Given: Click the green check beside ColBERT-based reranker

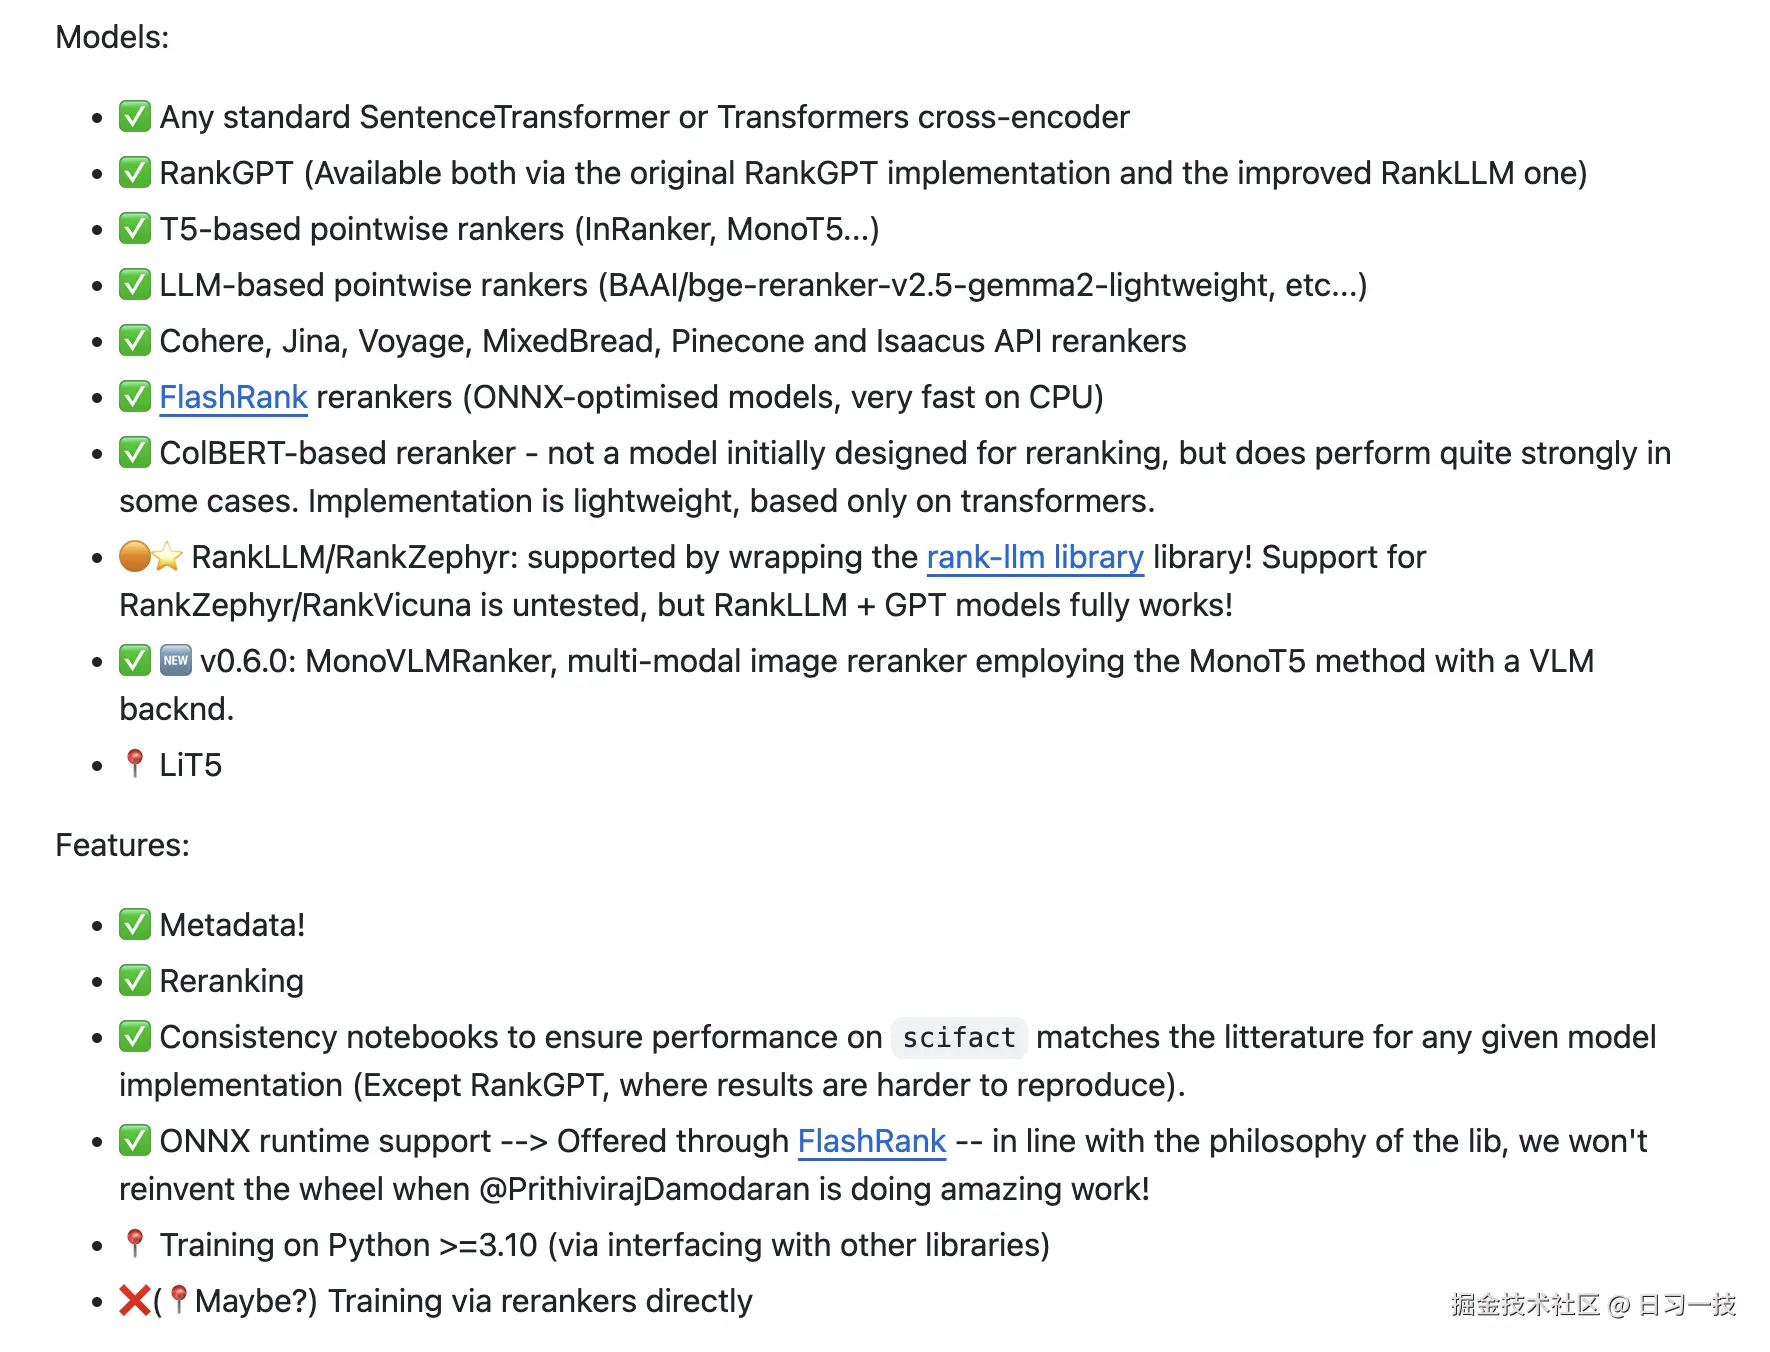Looking at the screenshot, I should pyautogui.click(x=135, y=453).
